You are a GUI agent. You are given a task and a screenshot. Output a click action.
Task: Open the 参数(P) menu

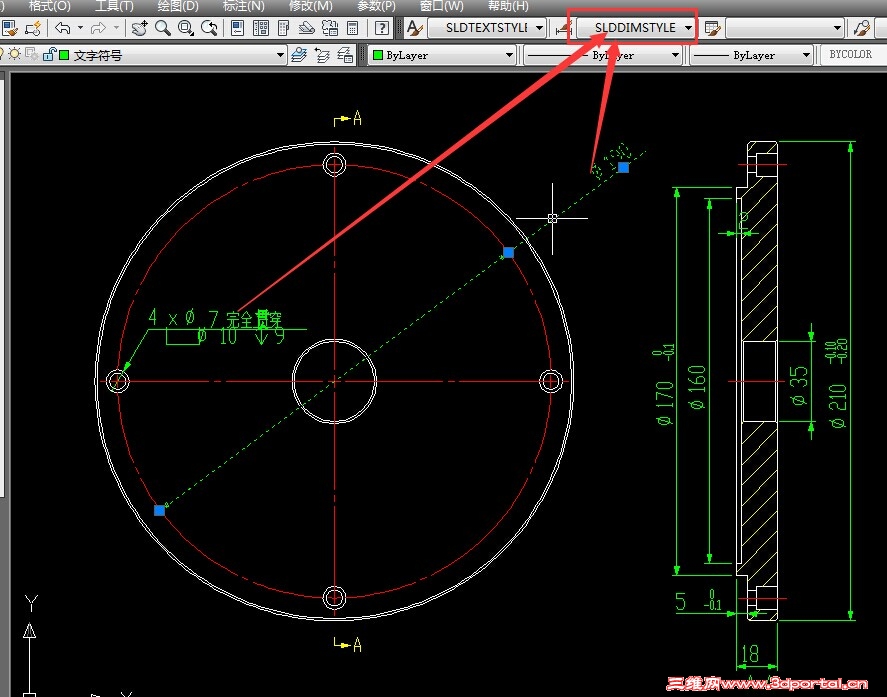click(377, 6)
